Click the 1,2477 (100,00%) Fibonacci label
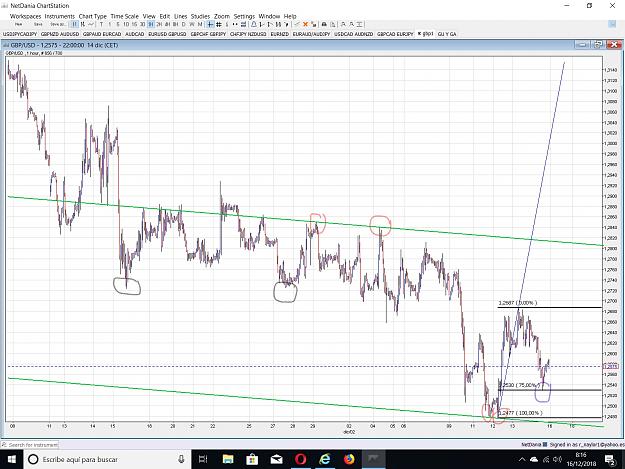Image resolution: width=625 pixels, height=469 pixels. tap(521, 413)
